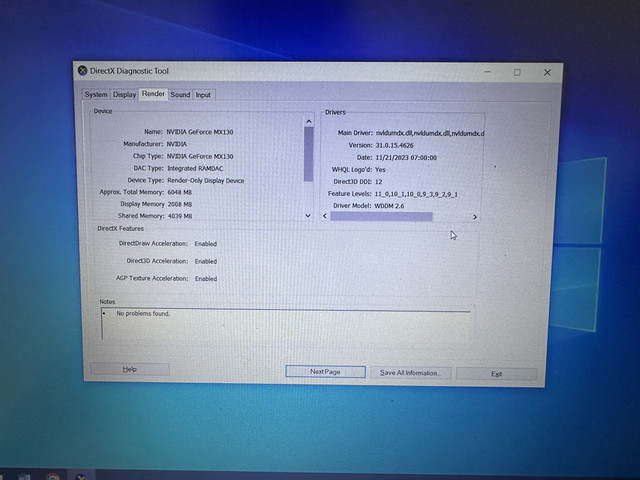640x480 pixels.
Task: Click the Exit button
Action: click(x=496, y=373)
